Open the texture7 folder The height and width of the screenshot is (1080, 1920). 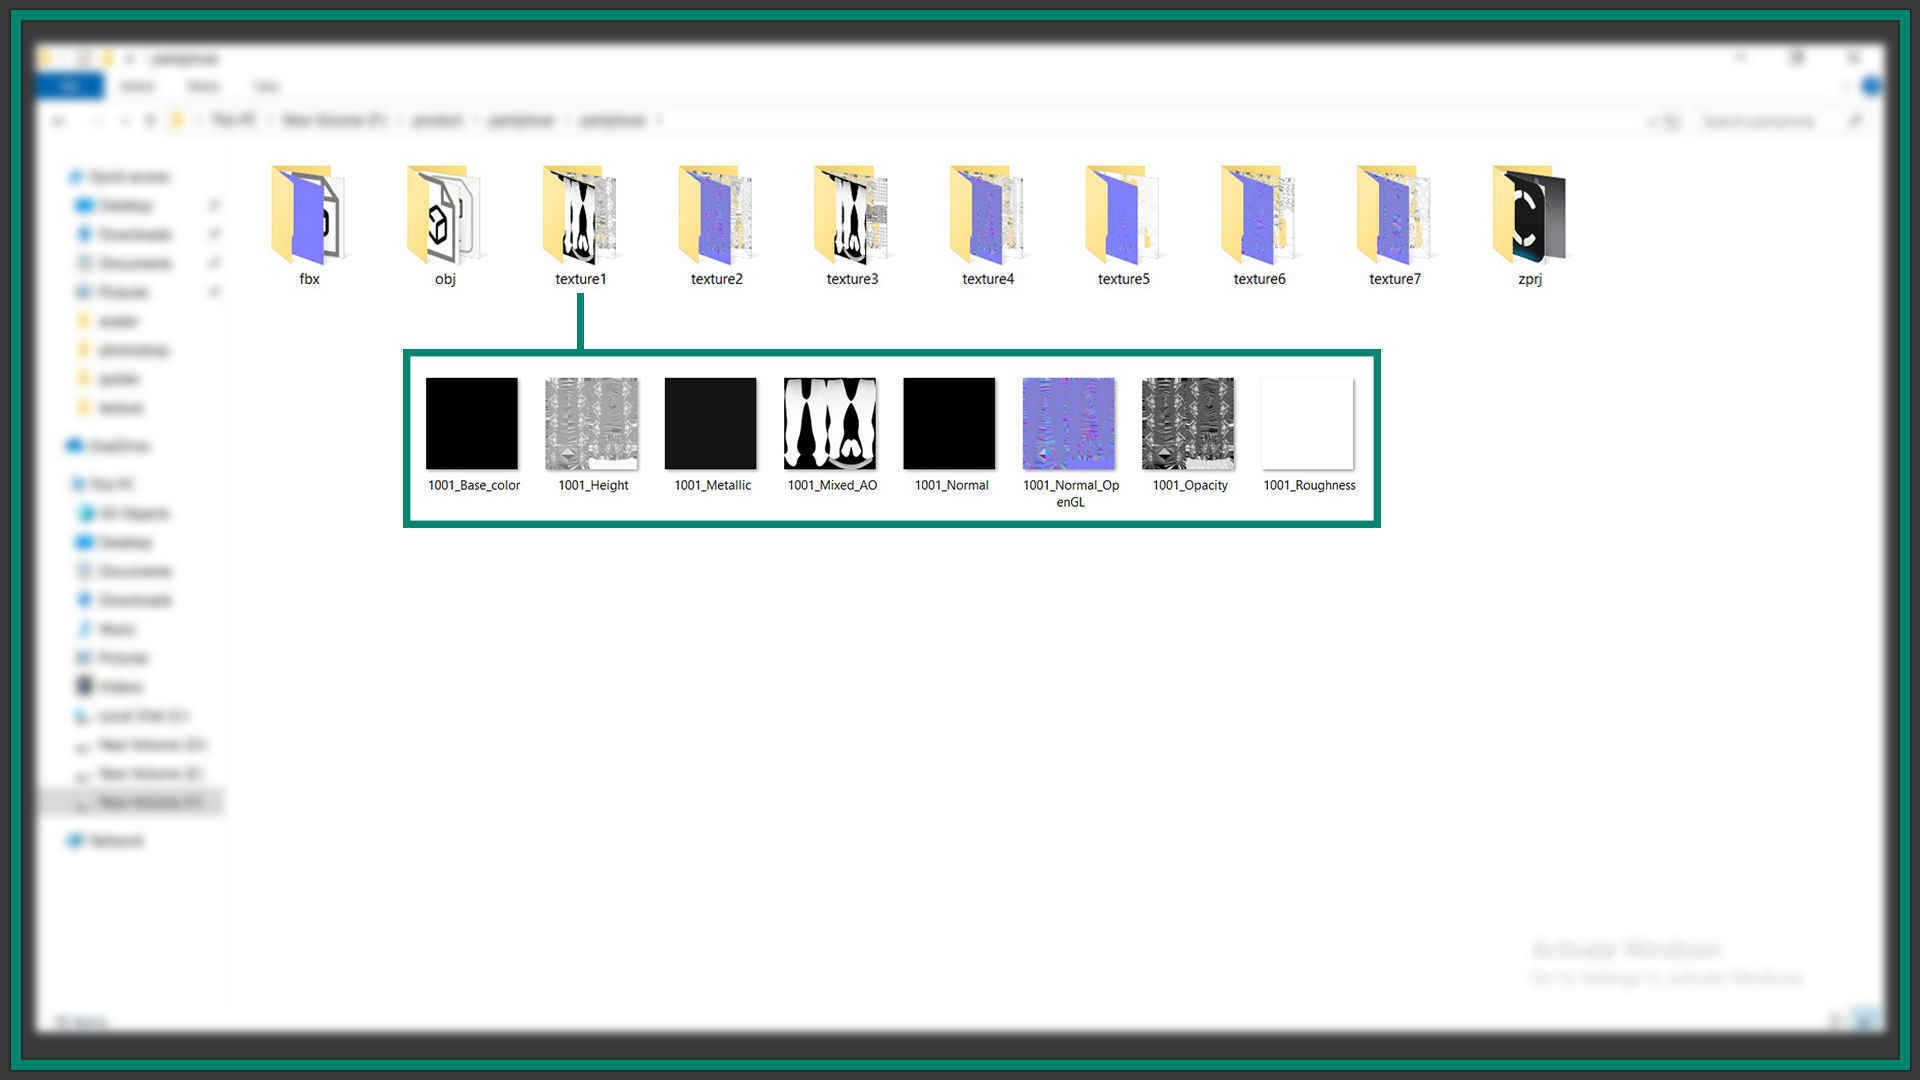(x=1395, y=217)
